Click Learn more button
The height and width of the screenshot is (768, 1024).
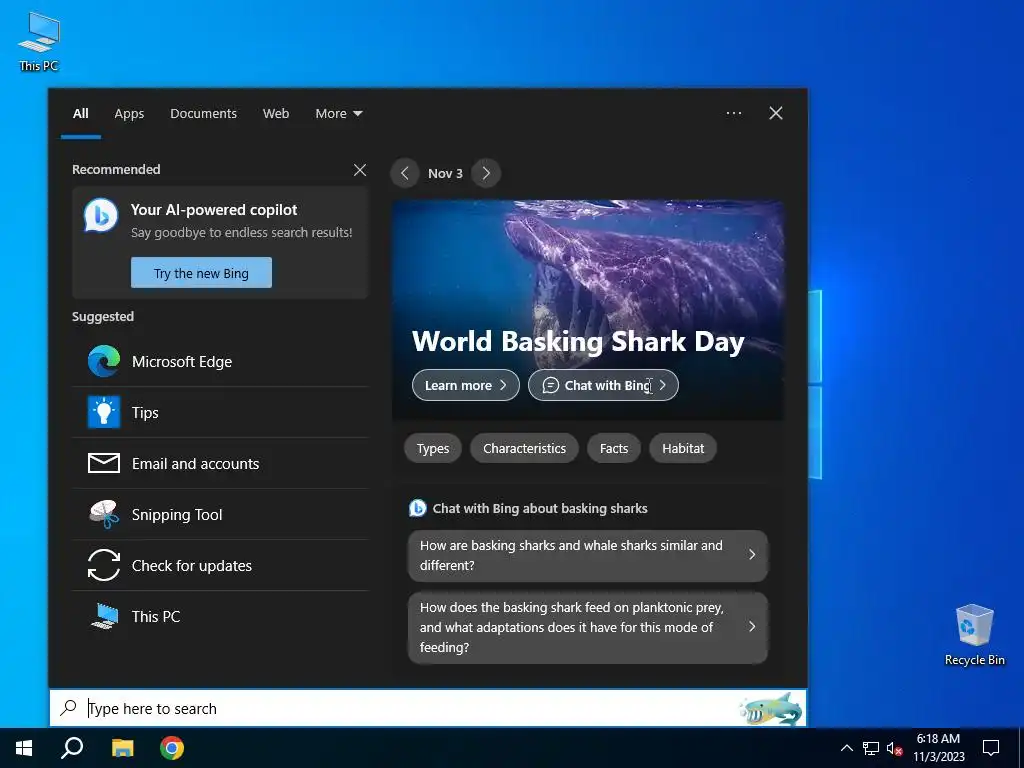pyautogui.click(x=466, y=385)
